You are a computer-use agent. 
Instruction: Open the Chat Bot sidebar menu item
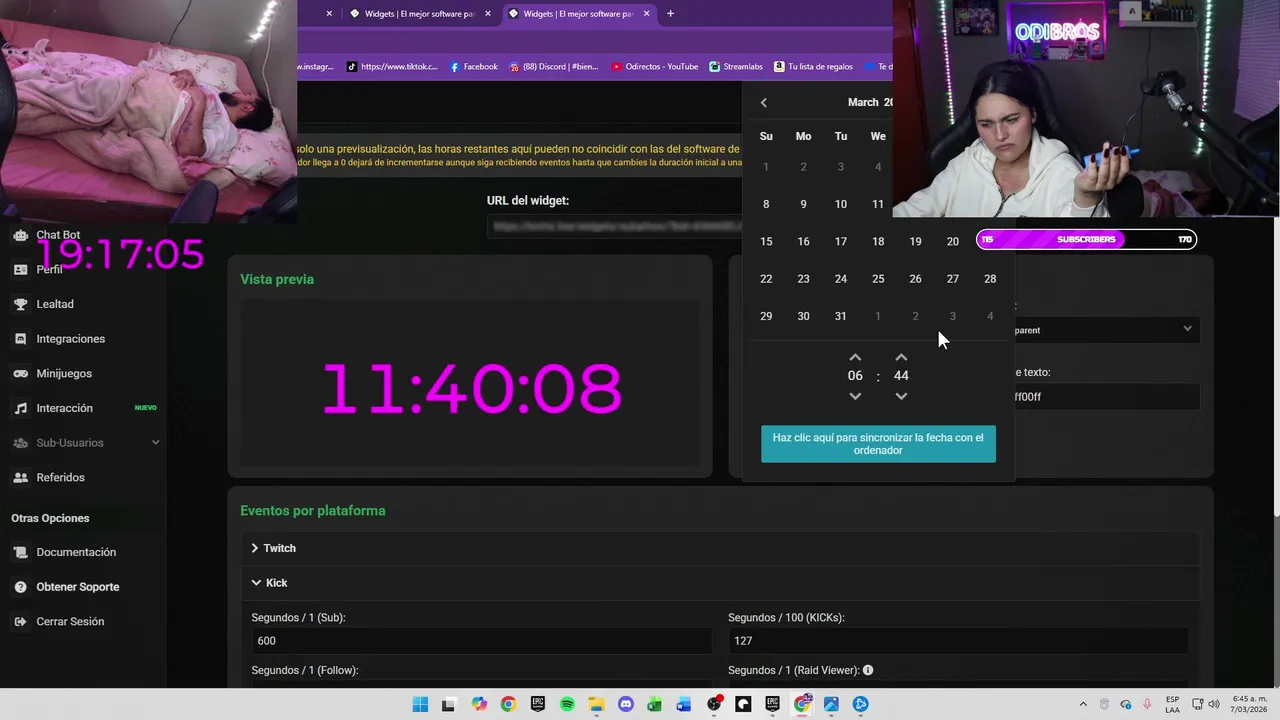pyautogui.click(x=58, y=235)
